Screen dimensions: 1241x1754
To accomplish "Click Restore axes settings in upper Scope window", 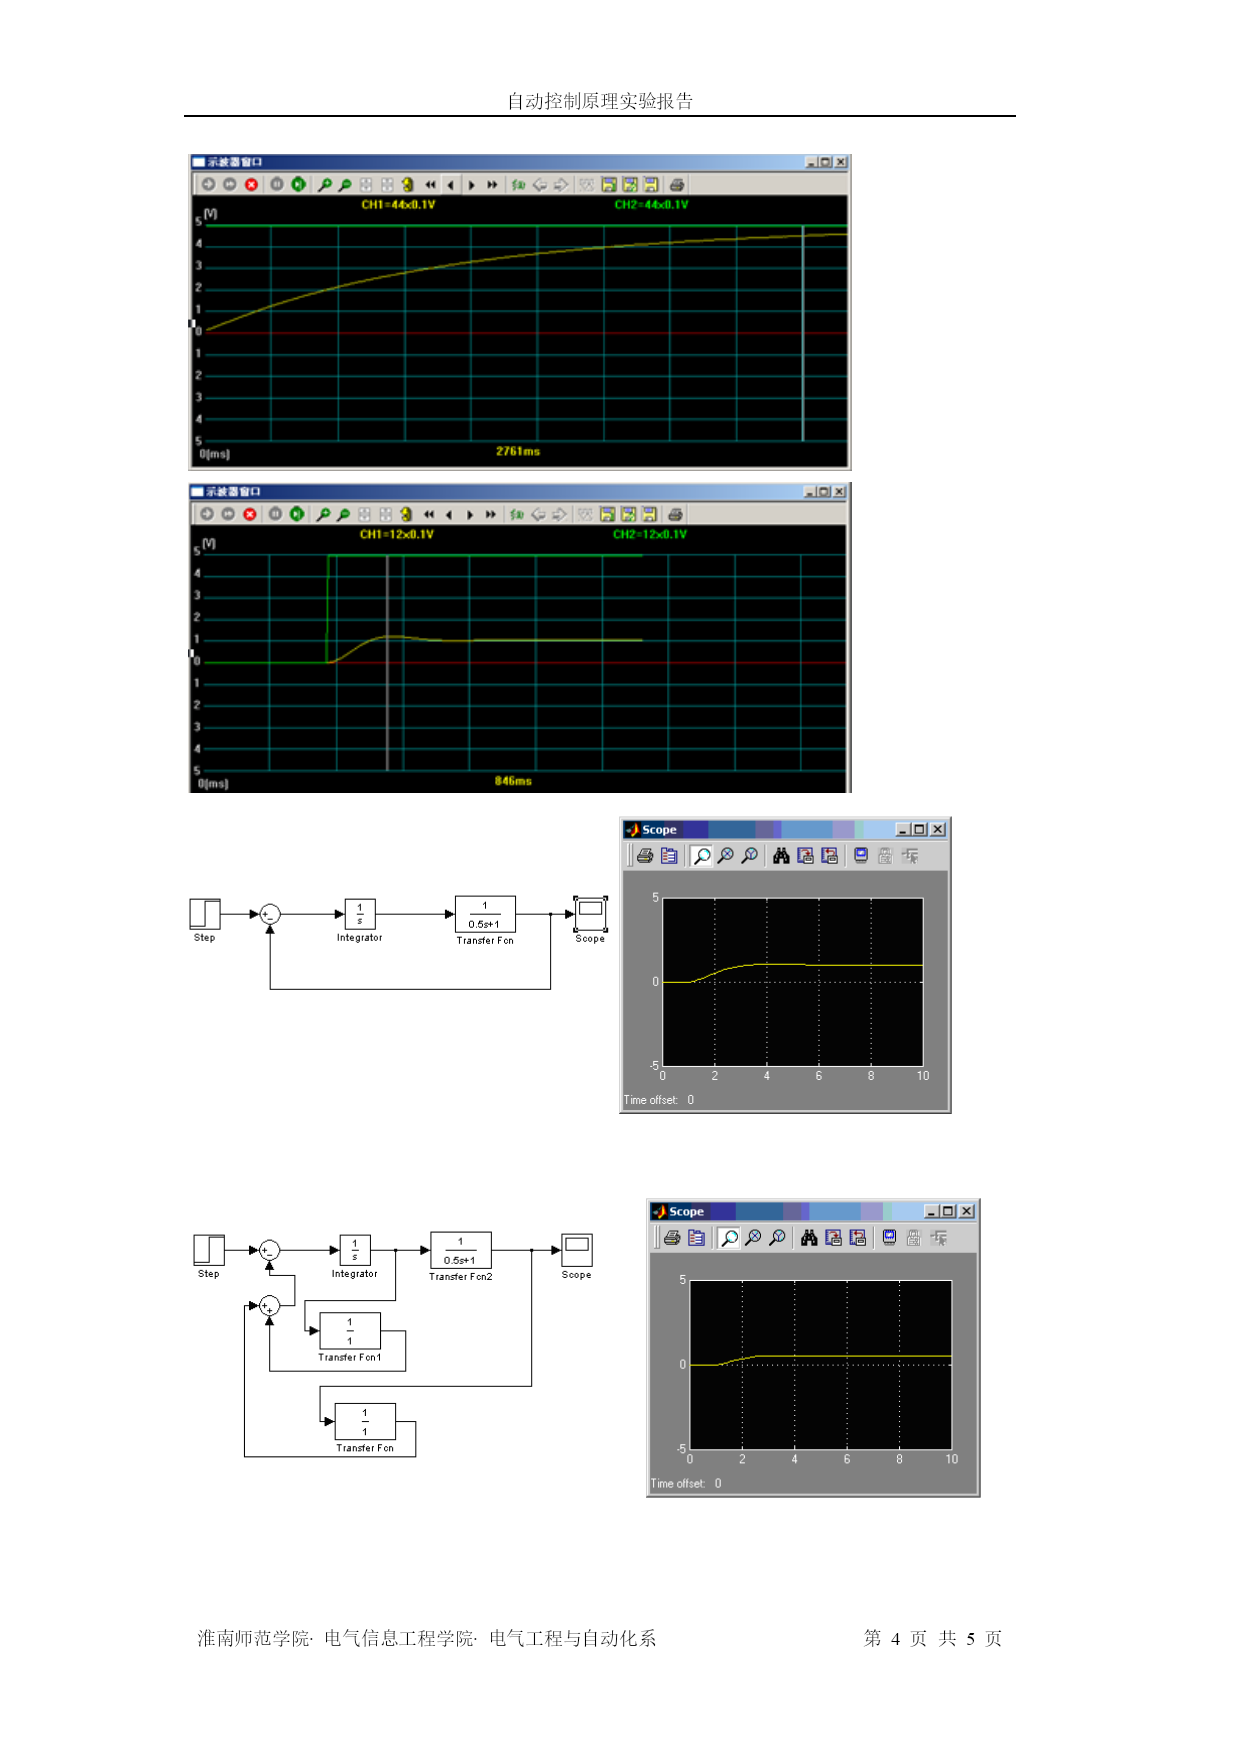I will click(830, 856).
